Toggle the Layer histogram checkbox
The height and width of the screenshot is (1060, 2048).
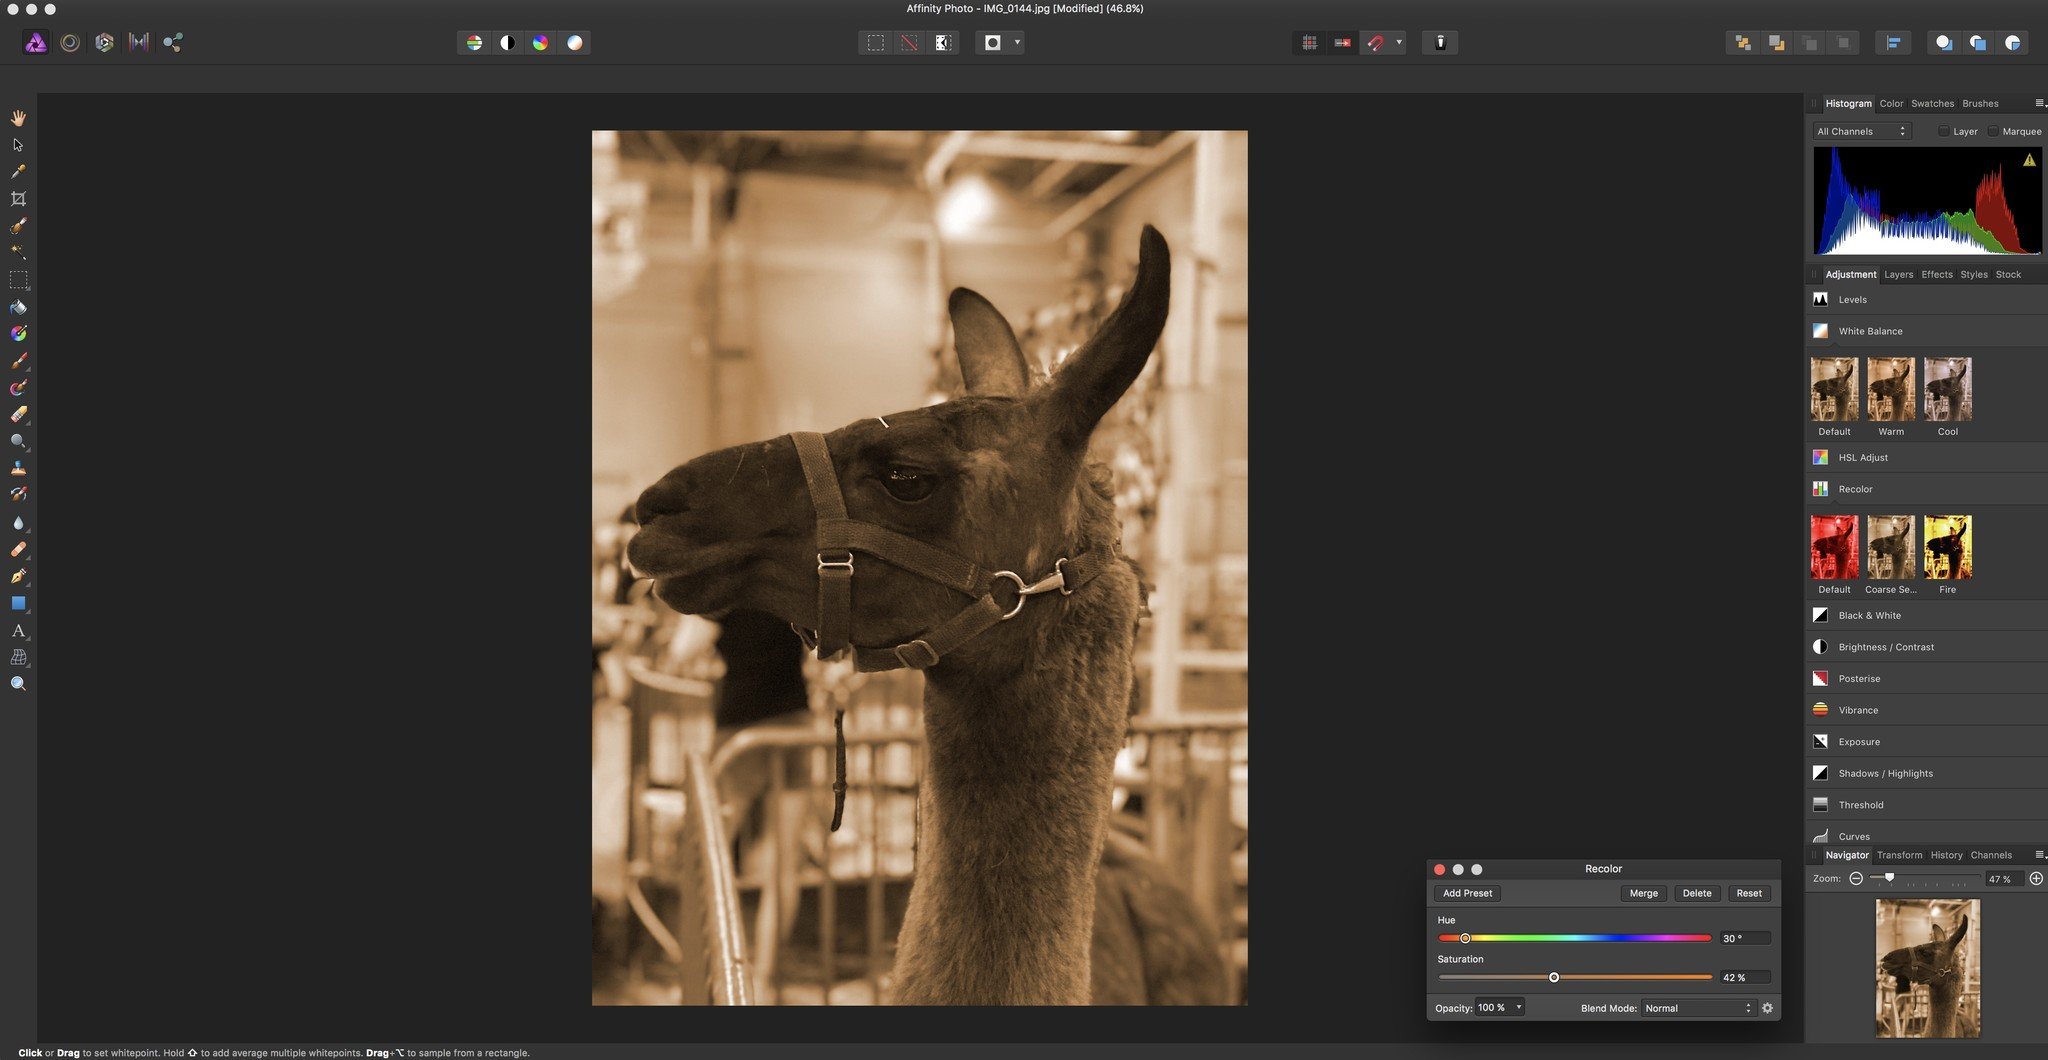click(x=1944, y=131)
